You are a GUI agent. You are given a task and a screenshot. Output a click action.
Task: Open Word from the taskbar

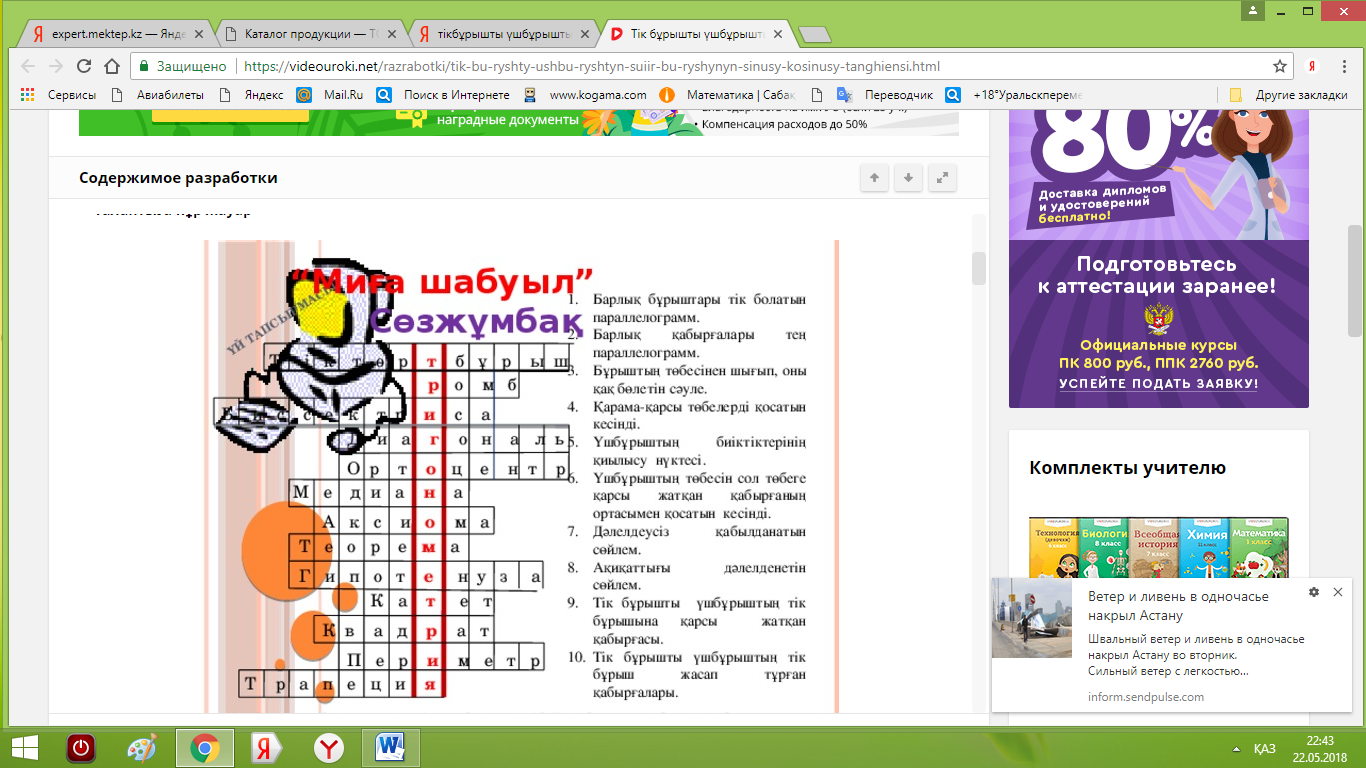[388, 748]
